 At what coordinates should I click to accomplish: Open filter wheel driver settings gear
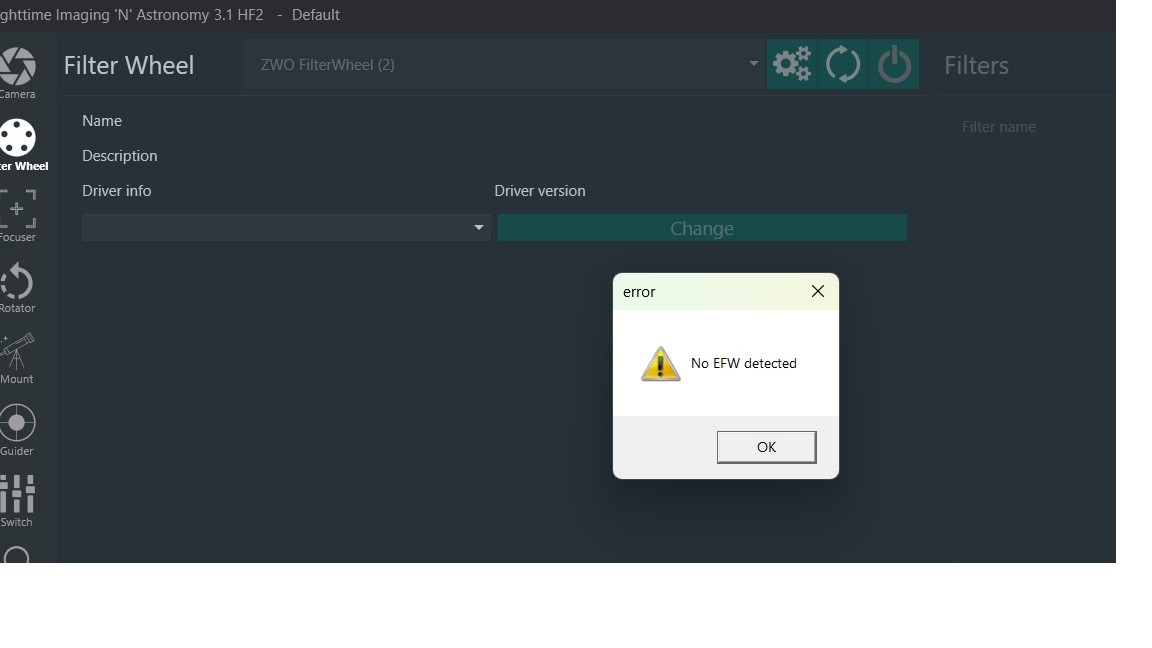coord(792,65)
